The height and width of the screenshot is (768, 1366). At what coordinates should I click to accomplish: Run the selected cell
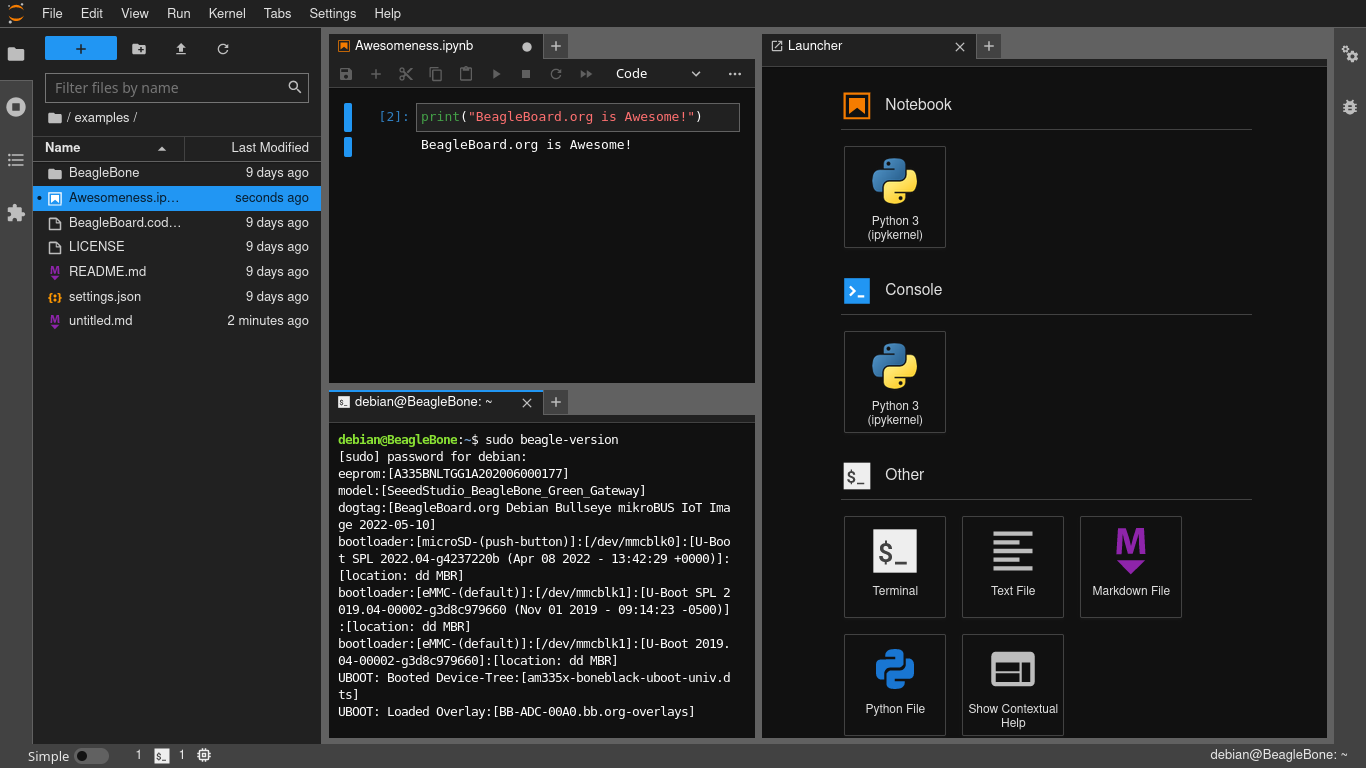(496, 74)
